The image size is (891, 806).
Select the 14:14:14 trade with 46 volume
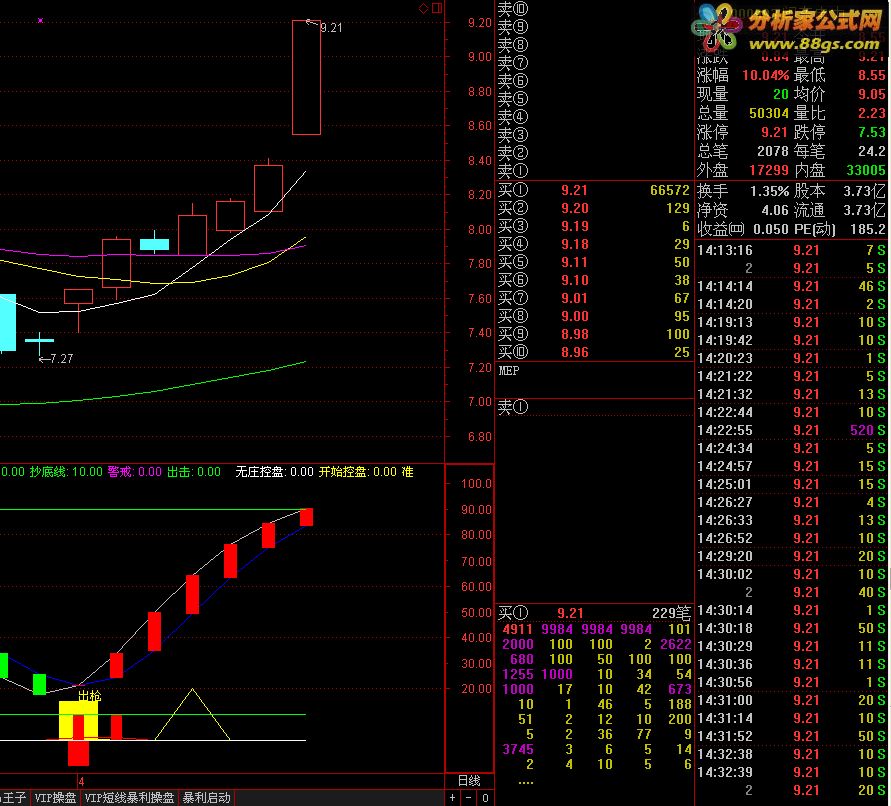coord(791,286)
